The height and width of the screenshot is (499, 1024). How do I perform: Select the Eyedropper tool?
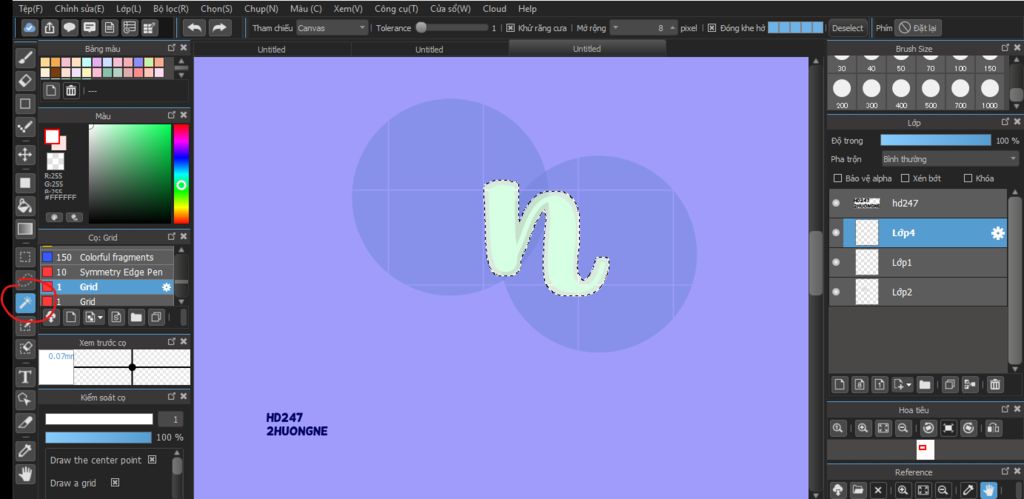click(x=25, y=450)
